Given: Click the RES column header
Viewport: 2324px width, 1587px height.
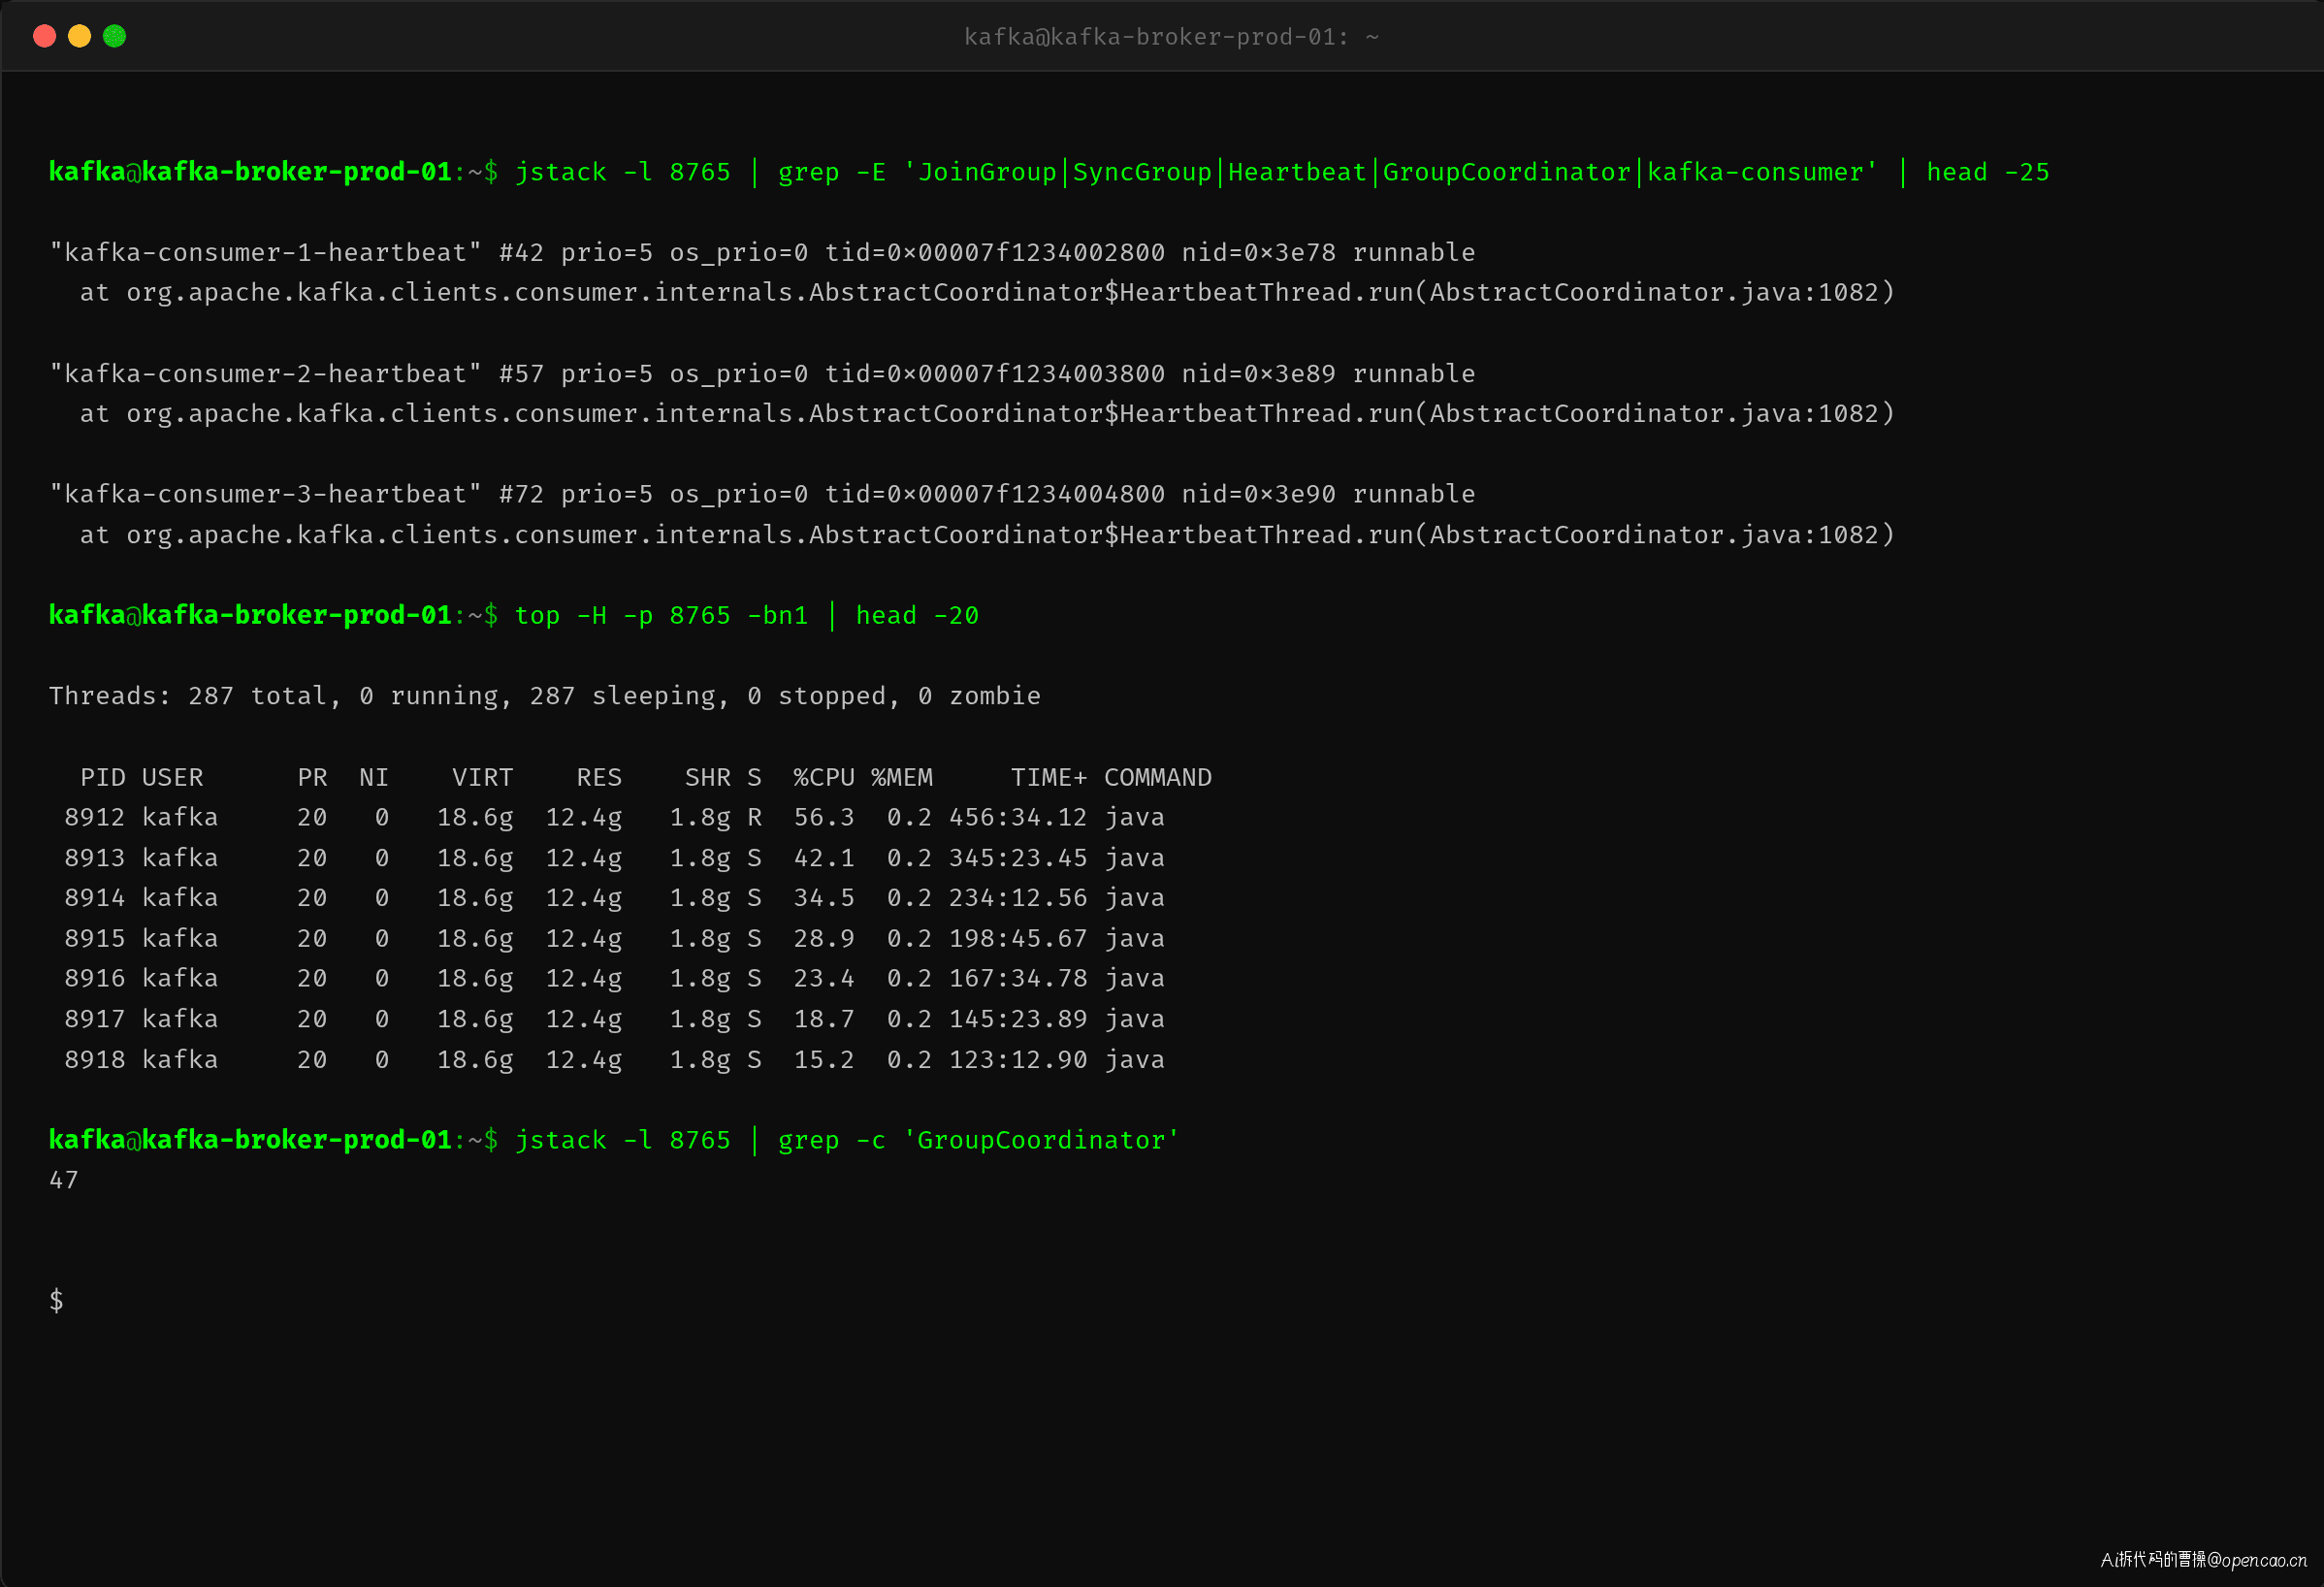Looking at the screenshot, I should point(599,777).
